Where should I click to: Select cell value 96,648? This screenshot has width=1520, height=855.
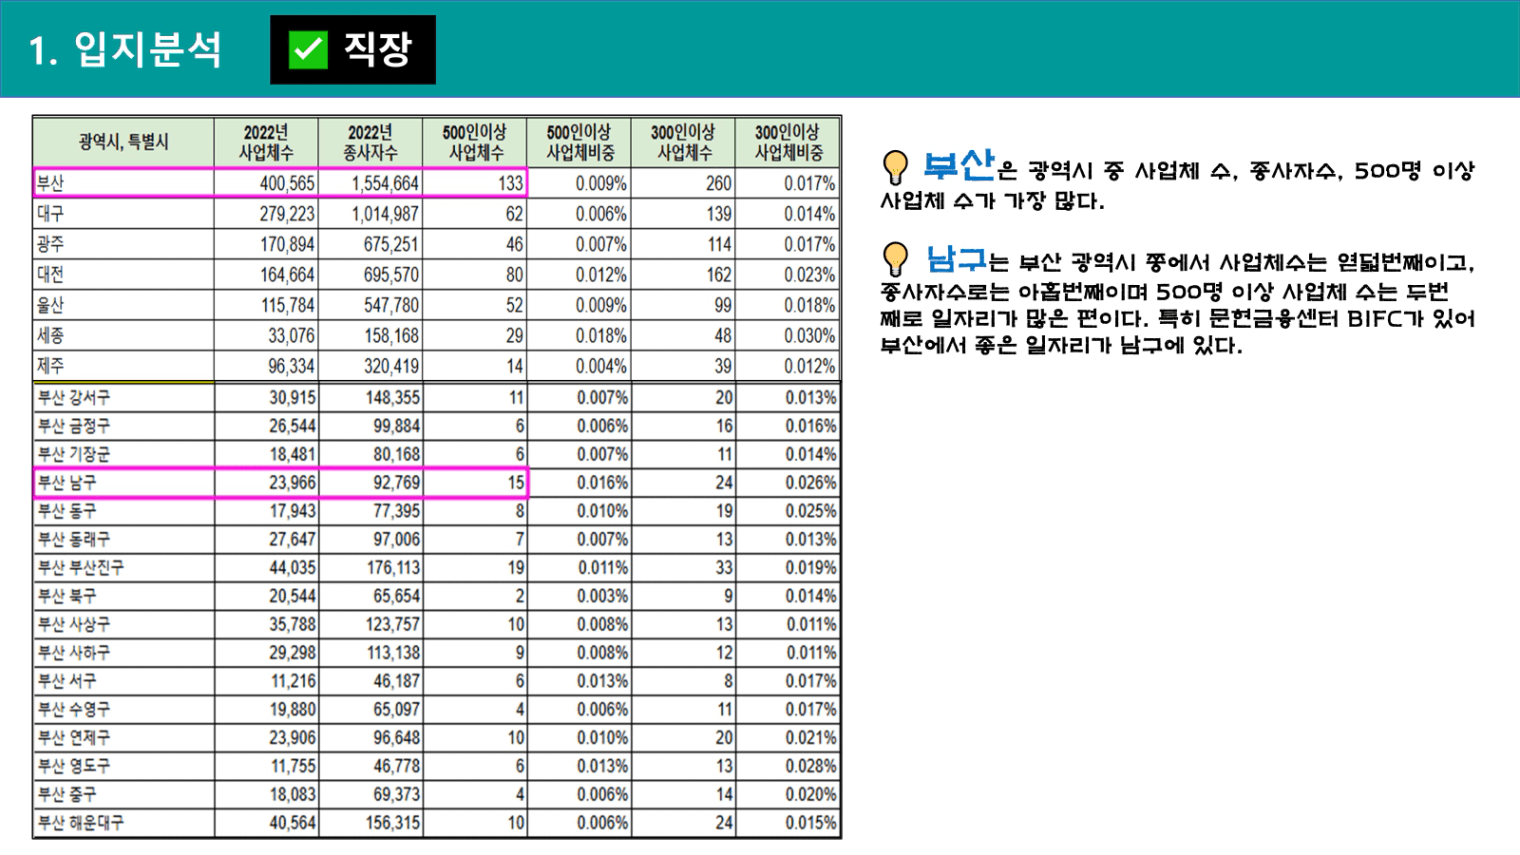coord(396,738)
